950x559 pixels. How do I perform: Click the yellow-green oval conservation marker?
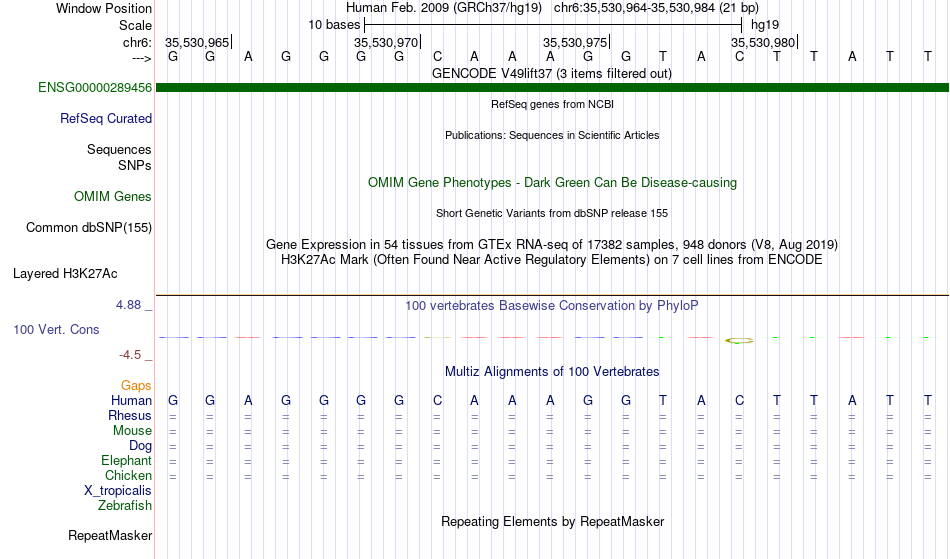pos(739,341)
